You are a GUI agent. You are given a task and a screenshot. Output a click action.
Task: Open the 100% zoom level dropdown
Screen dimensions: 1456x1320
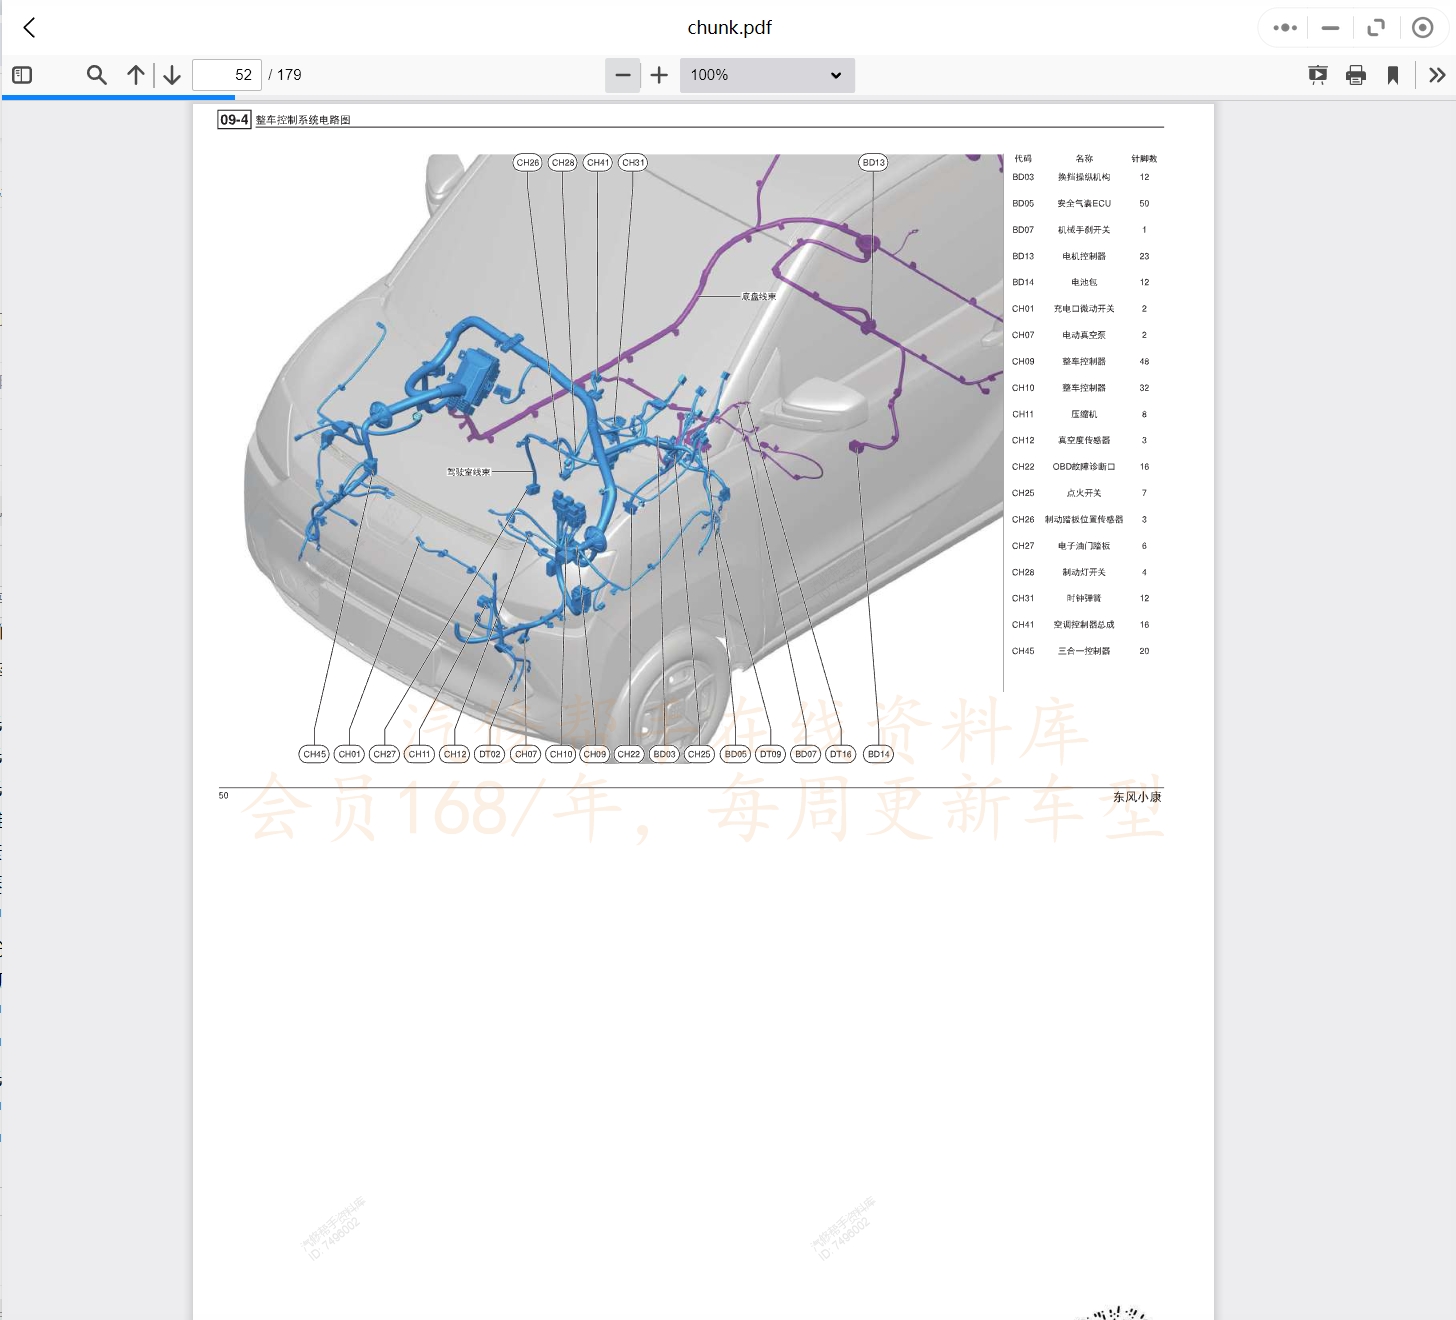(x=767, y=75)
